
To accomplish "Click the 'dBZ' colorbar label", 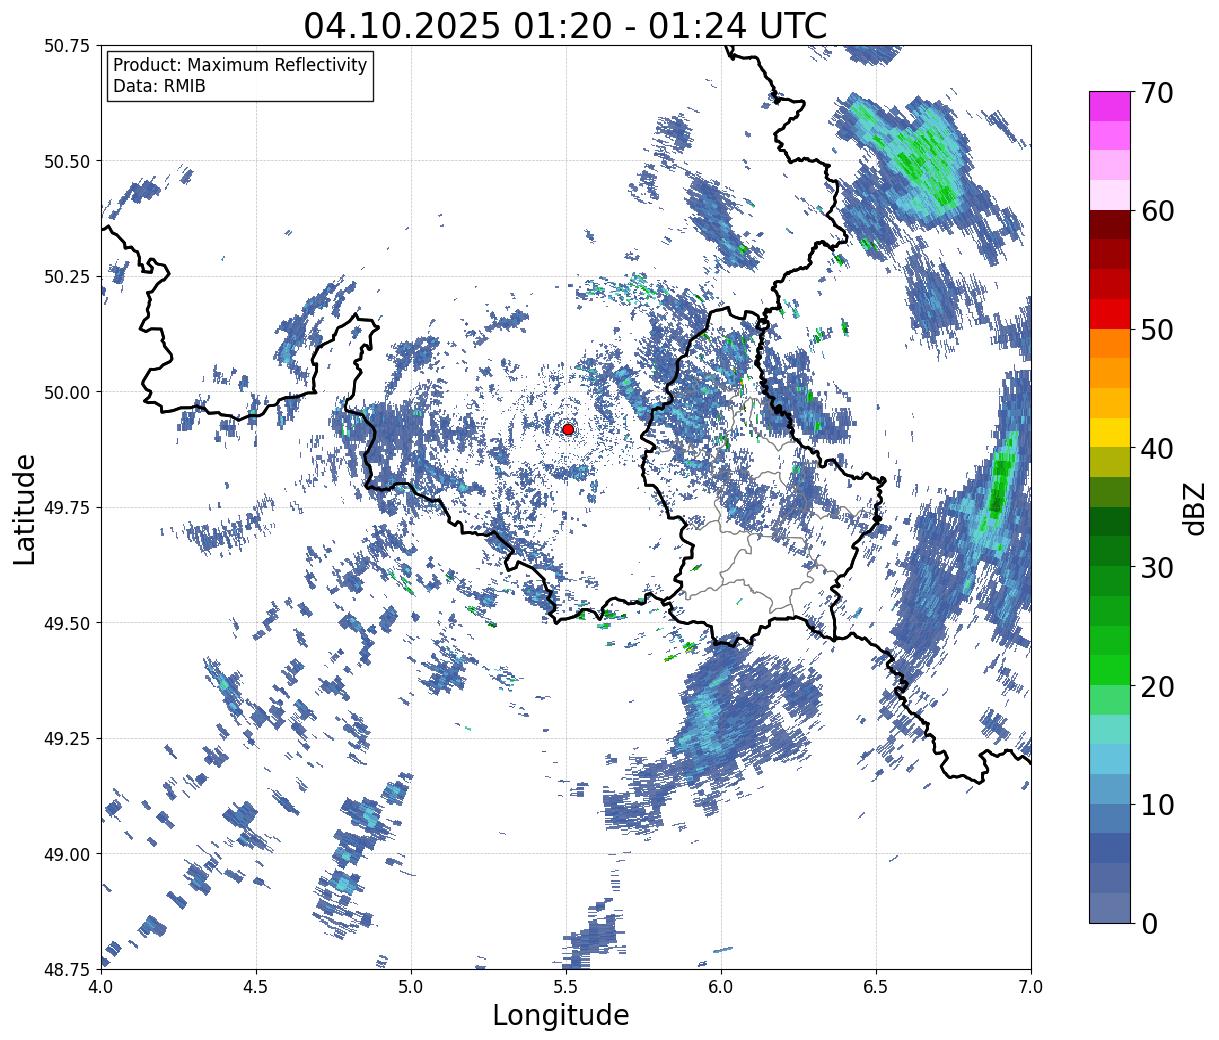I will [x=1194, y=508].
